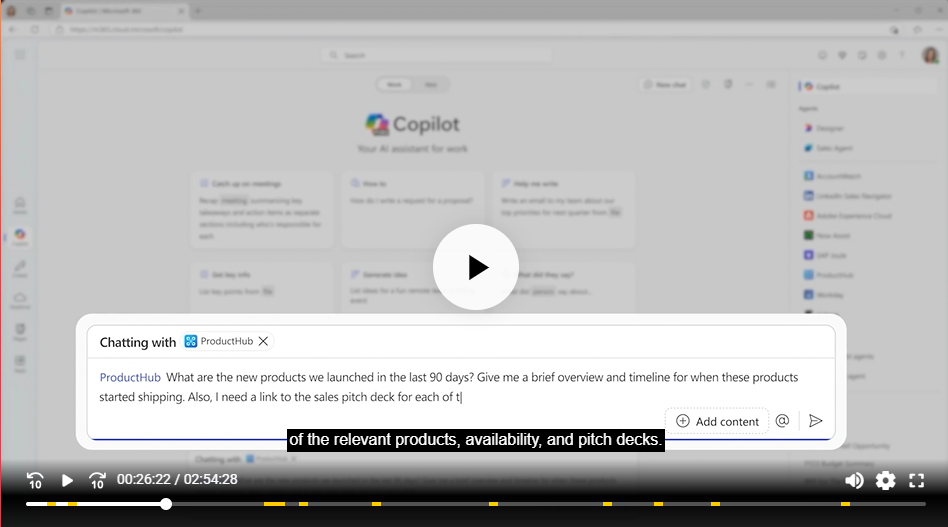Viewport: 948px width, 527px height.
Task: Remove the ProductHub chip with X
Action: [x=263, y=341]
